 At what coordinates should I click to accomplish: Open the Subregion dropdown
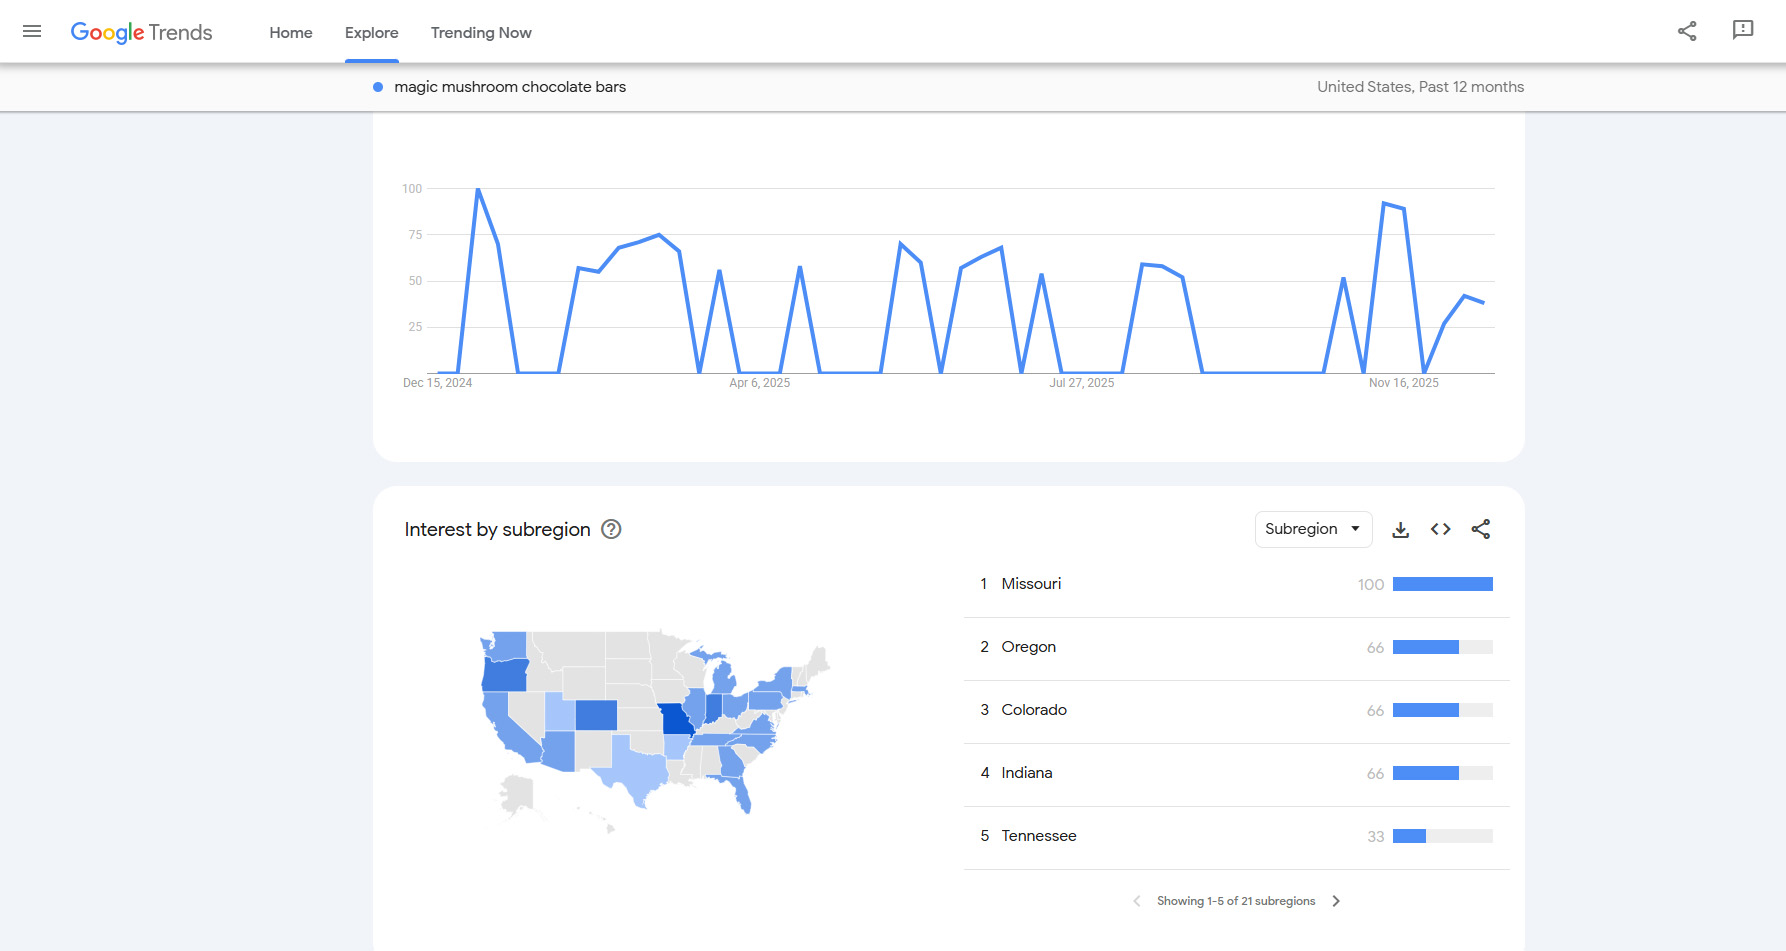1313,529
